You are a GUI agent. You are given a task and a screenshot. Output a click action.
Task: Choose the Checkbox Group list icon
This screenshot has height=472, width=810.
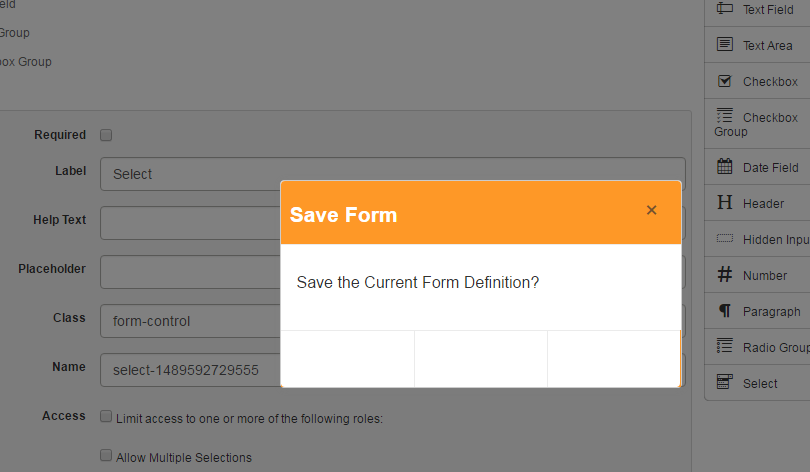725,116
